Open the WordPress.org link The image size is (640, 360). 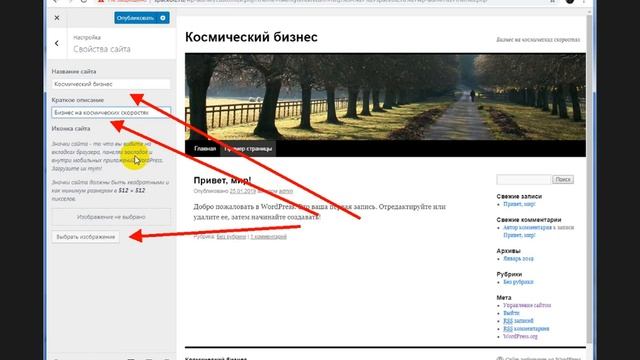tap(520, 336)
